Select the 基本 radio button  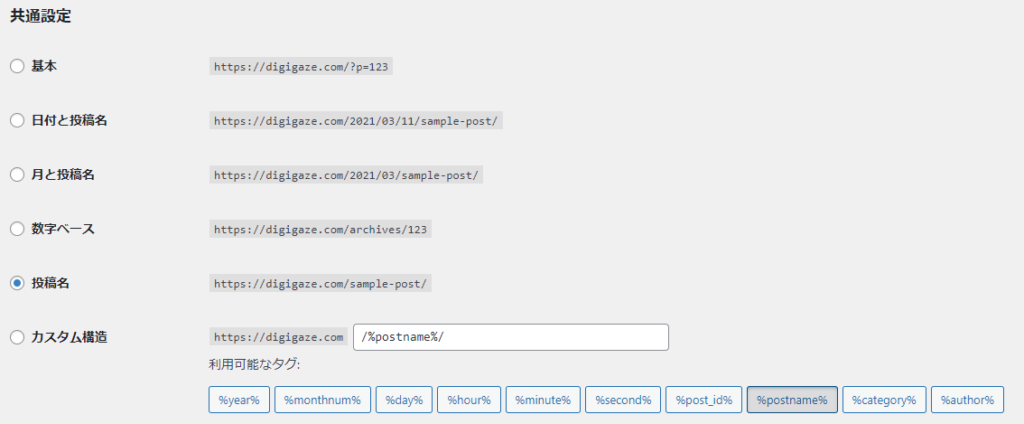(x=17, y=66)
